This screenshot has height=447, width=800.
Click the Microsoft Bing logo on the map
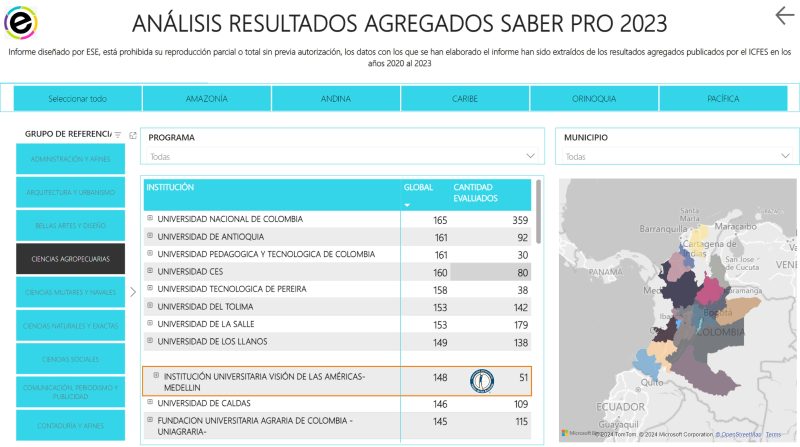pyautogui.click(x=565, y=433)
